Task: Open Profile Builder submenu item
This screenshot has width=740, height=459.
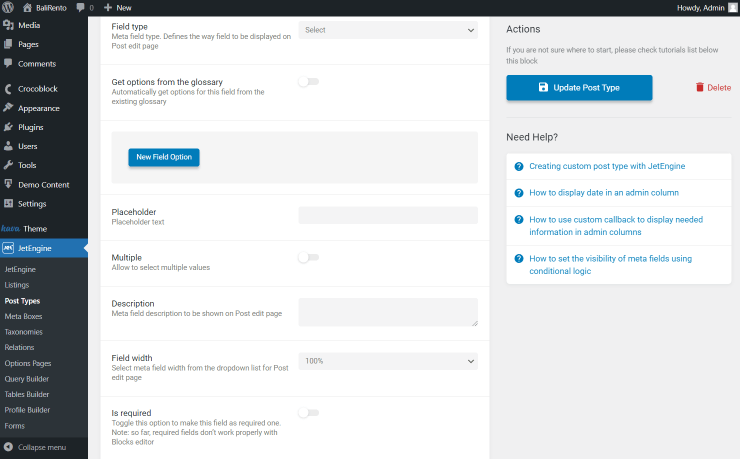Action: 27,410
